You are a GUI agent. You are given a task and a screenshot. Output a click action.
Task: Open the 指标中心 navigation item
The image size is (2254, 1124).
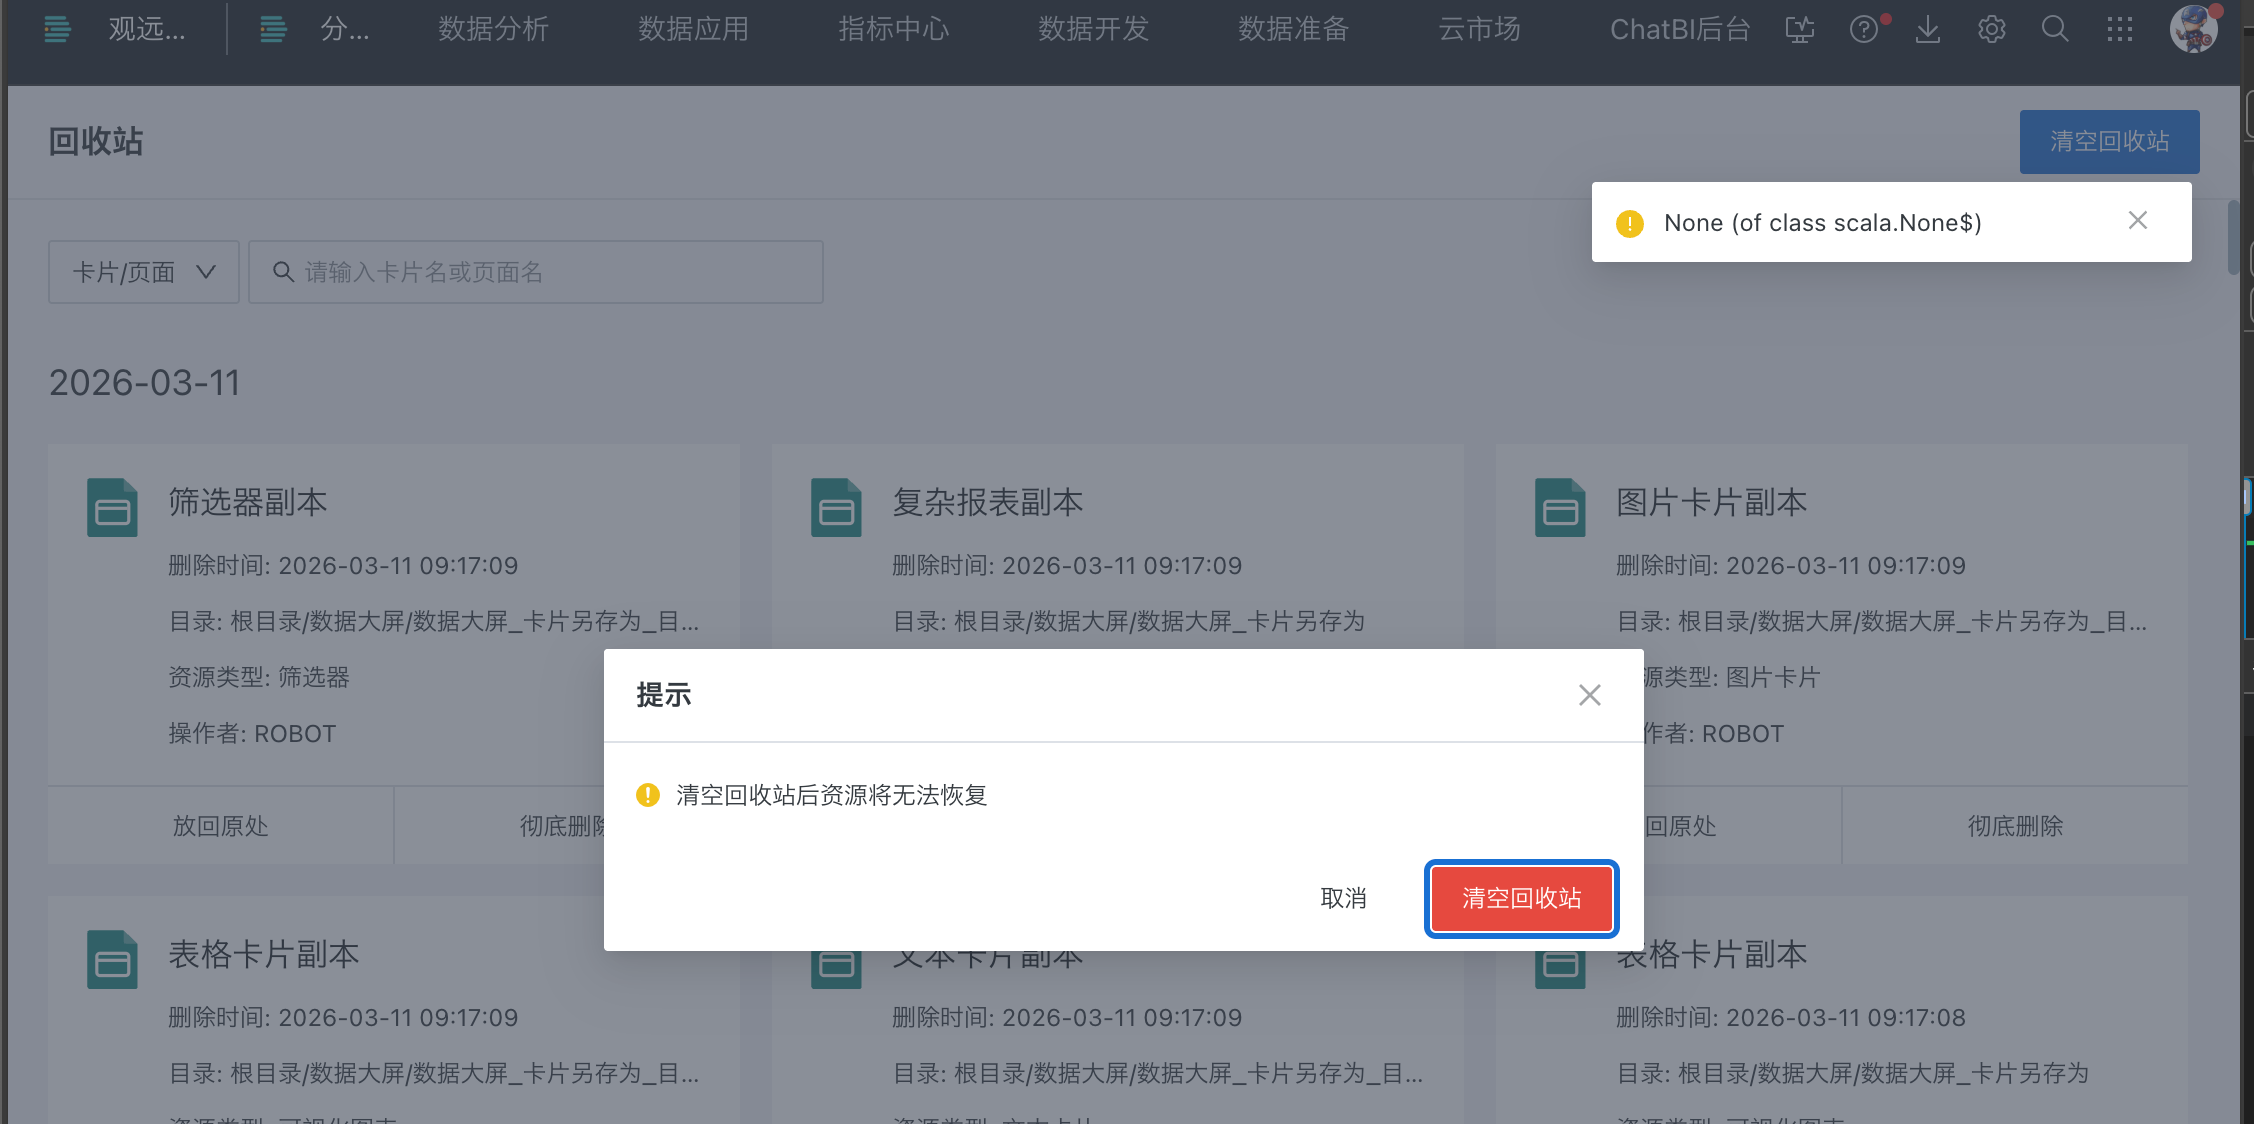[x=893, y=29]
